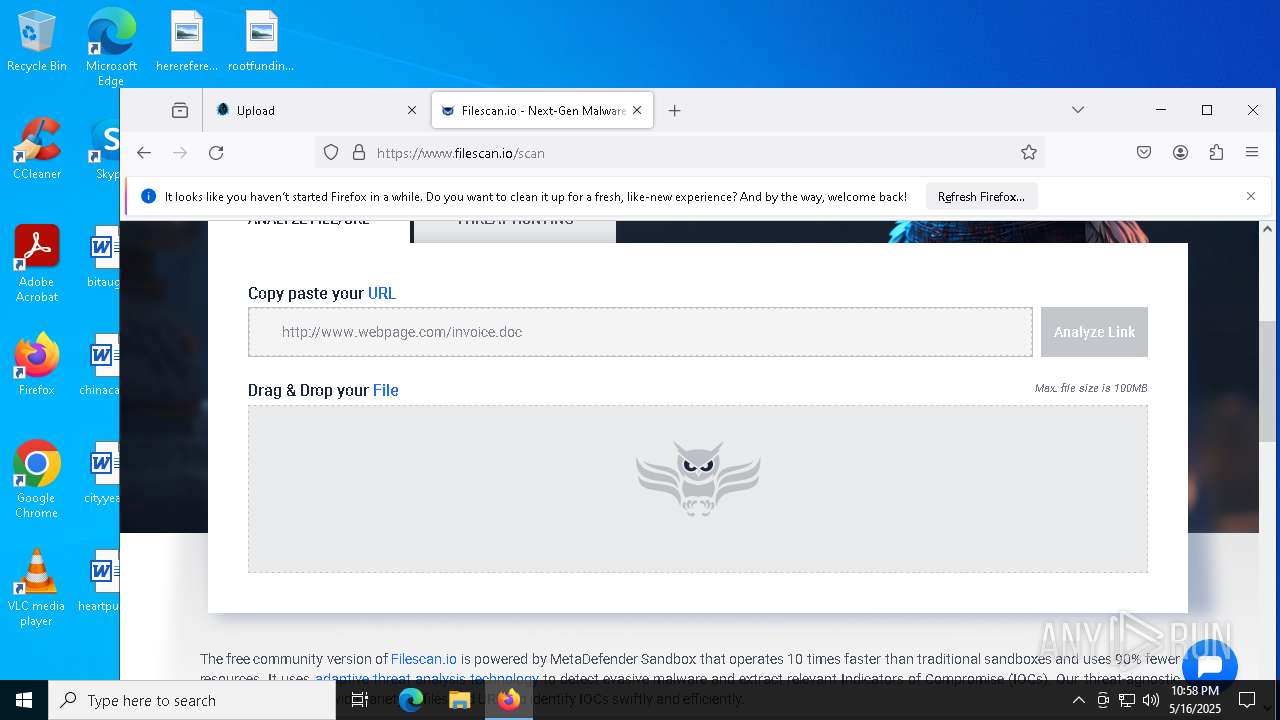Select herereference image file on desktop
This screenshot has height=720, width=1280.
tap(187, 42)
